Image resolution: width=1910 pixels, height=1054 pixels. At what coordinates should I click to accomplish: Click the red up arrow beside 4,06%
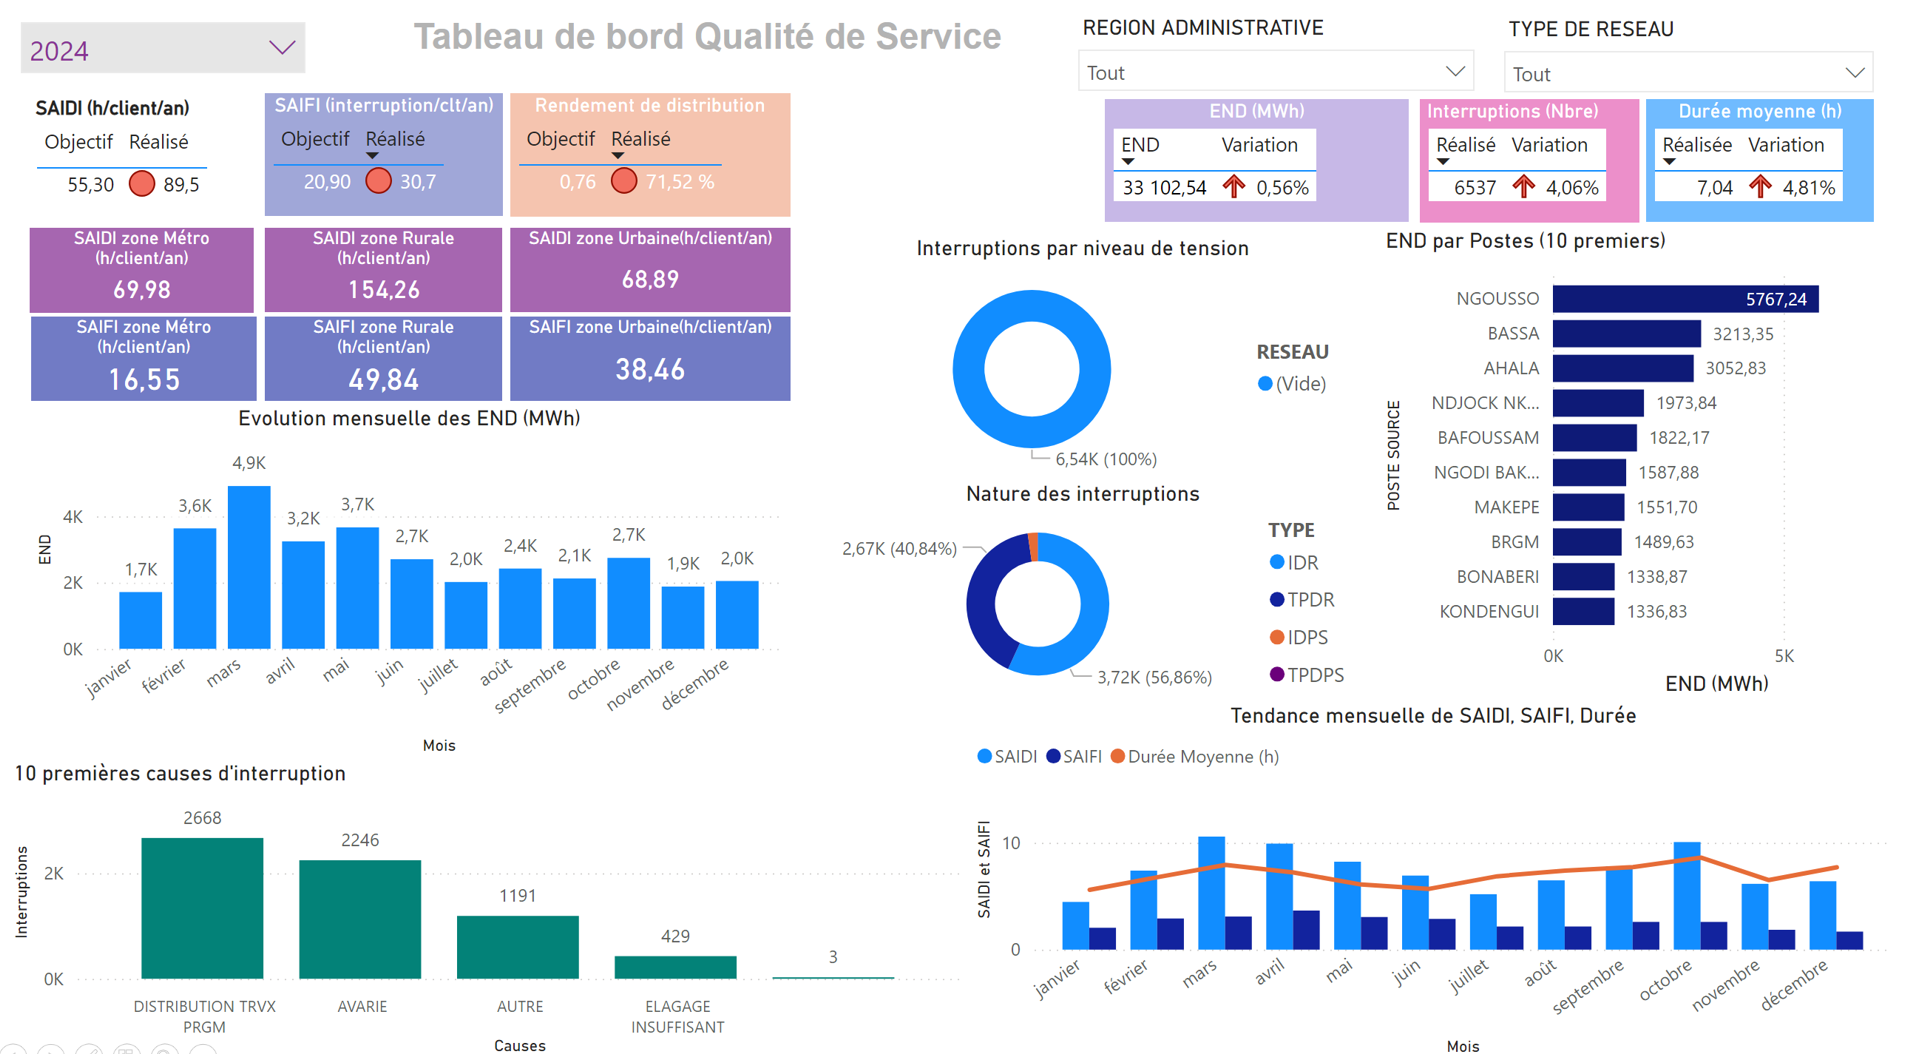[1523, 187]
